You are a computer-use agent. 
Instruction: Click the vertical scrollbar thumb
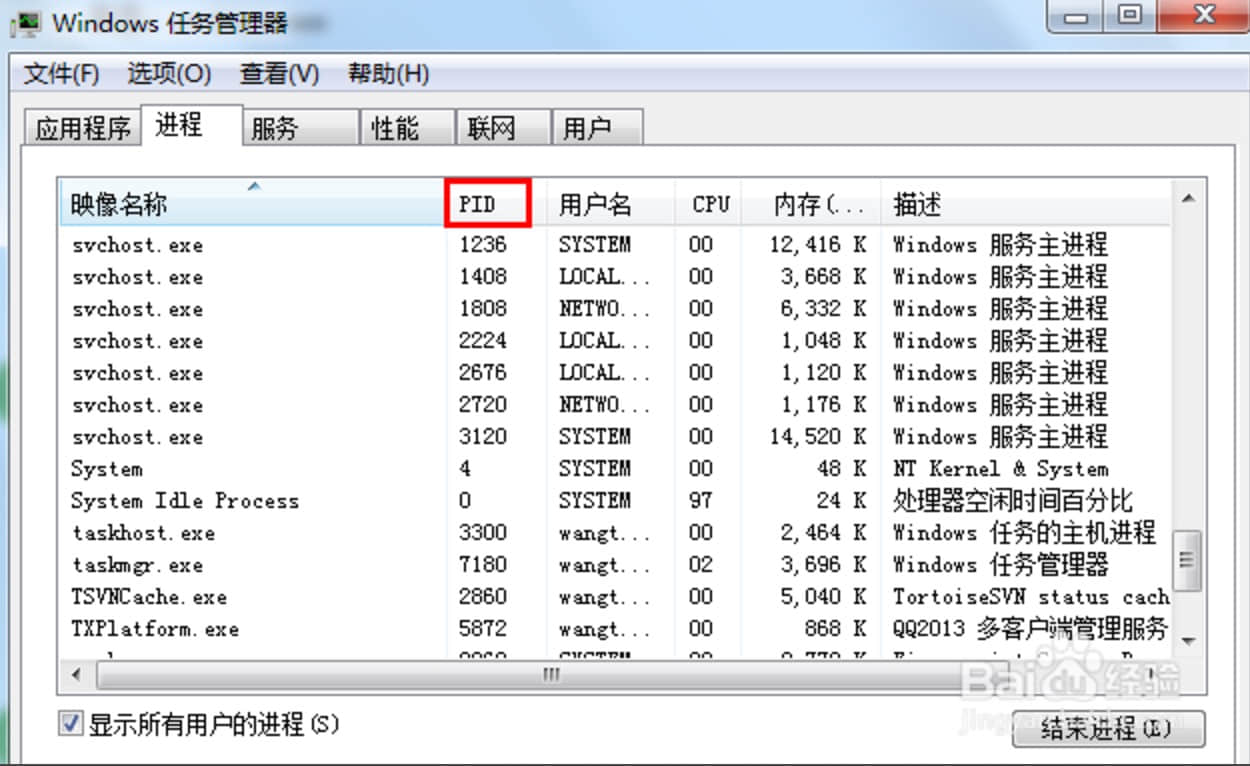click(x=1188, y=558)
